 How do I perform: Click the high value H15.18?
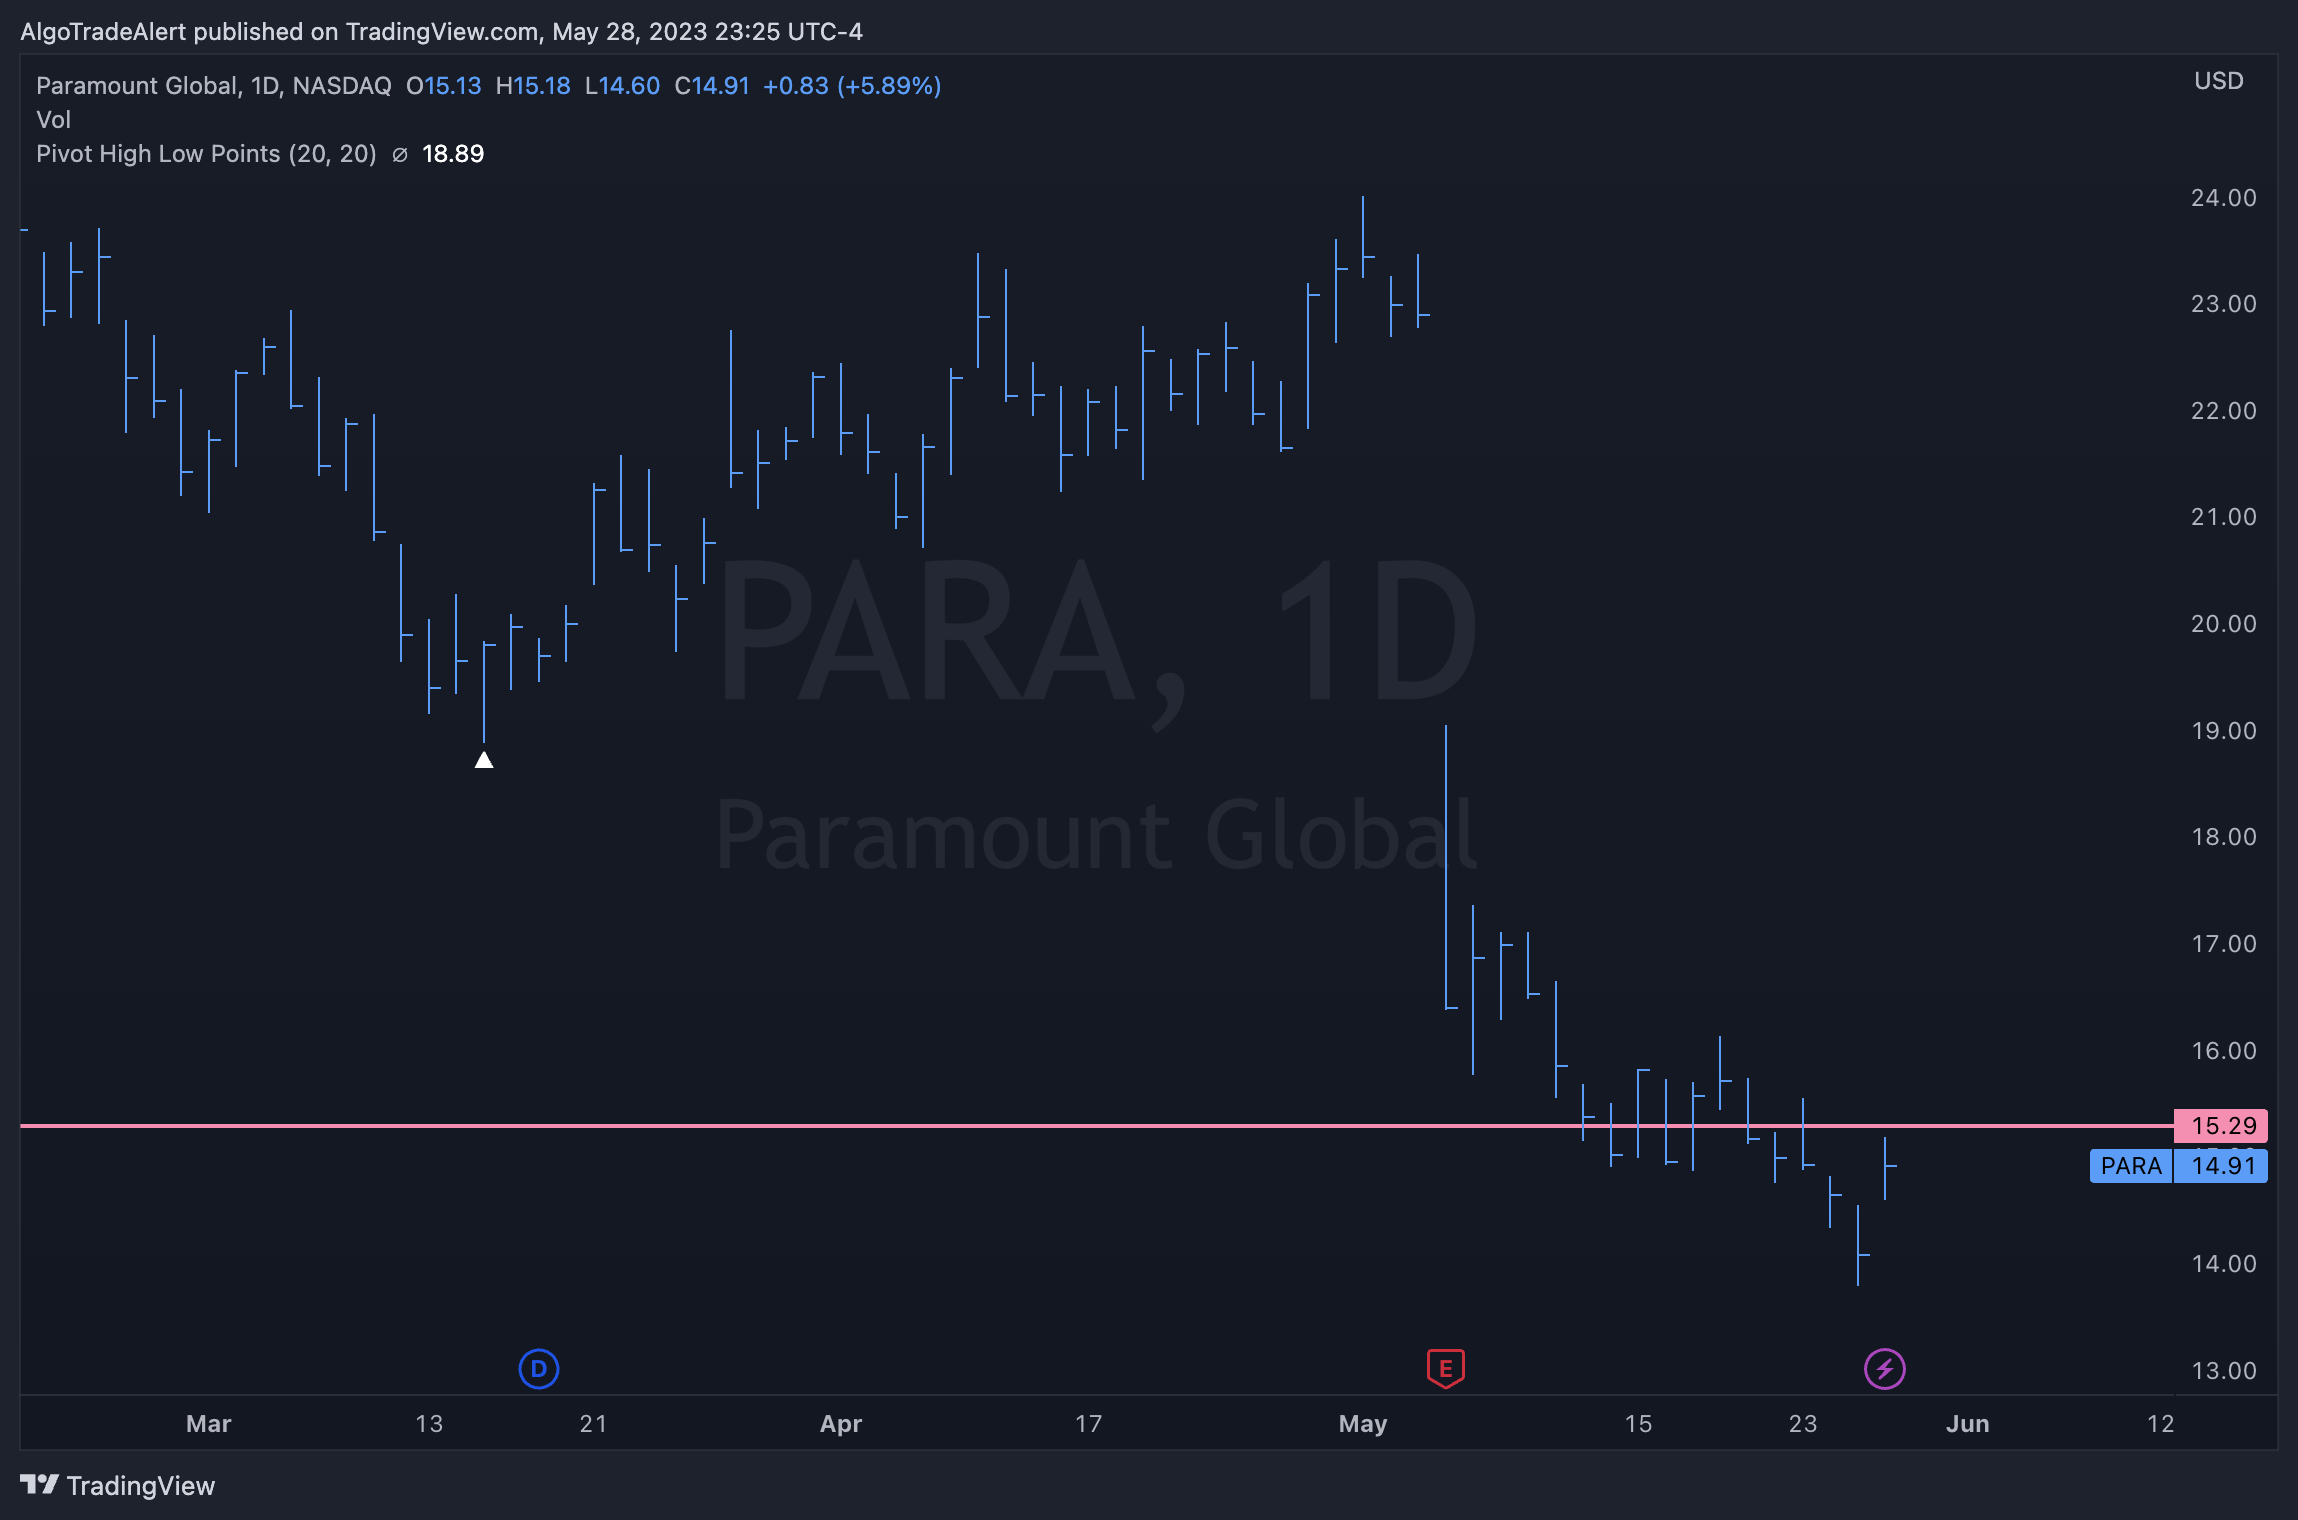click(533, 86)
